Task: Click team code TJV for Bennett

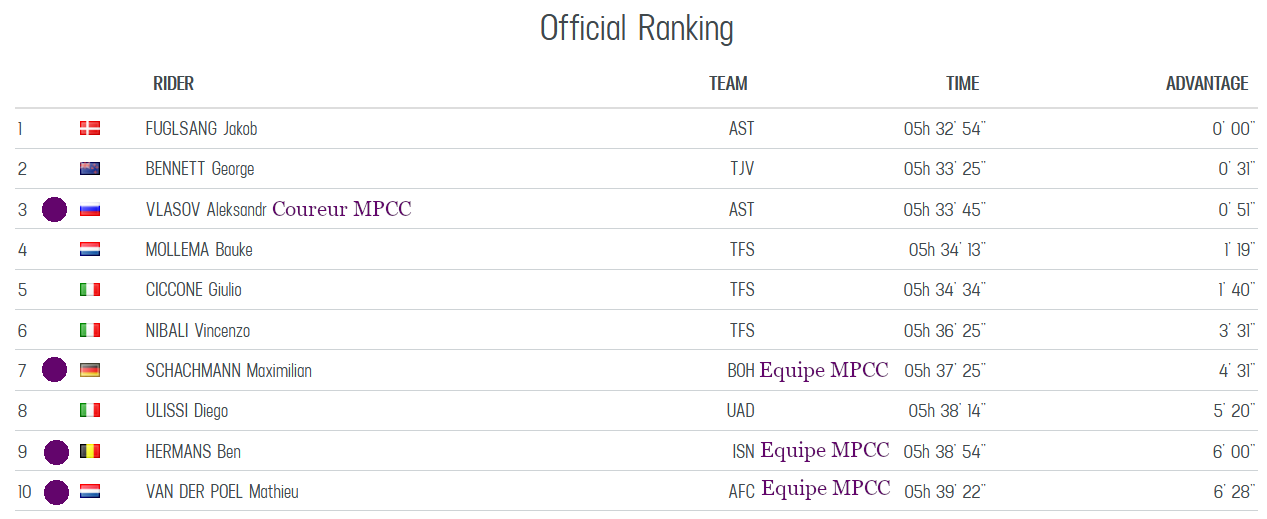Action: [x=741, y=169]
